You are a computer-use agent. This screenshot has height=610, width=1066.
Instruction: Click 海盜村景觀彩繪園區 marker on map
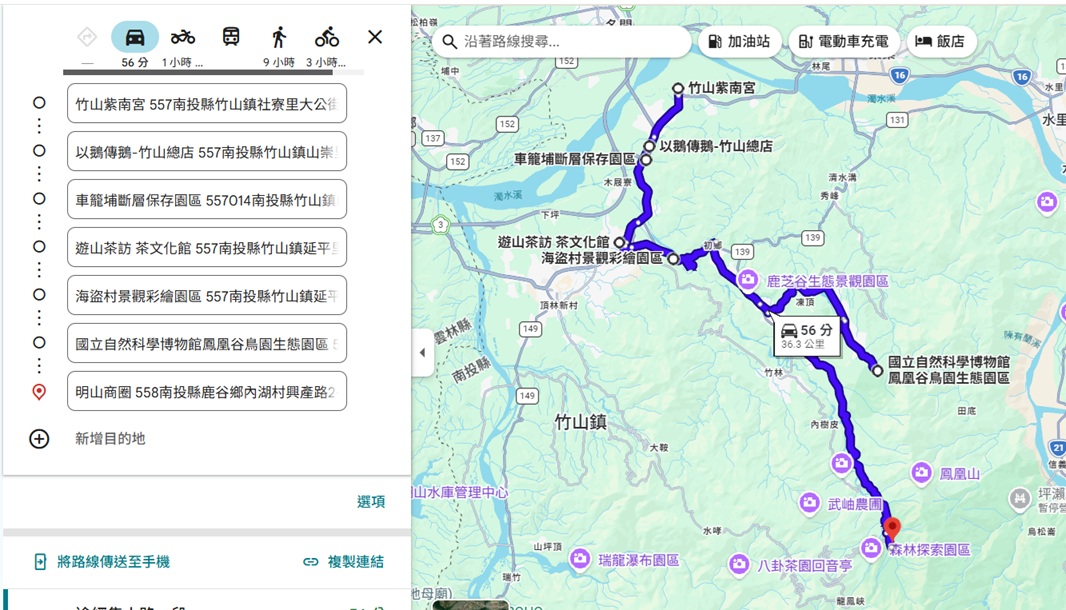pyautogui.click(x=672, y=258)
